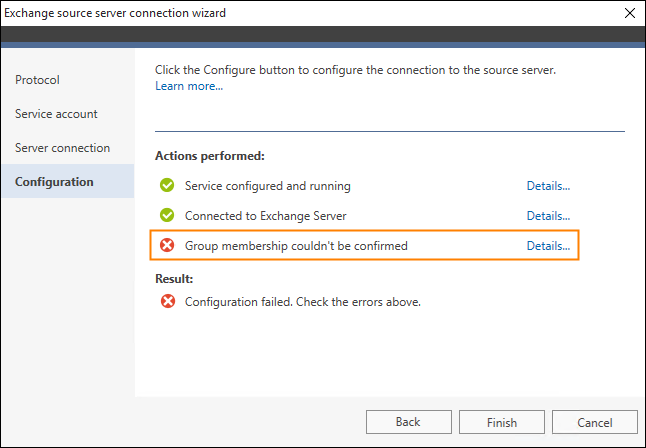Click Service configured and running text
Viewport: 646px width, 448px height.
tap(268, 186)
